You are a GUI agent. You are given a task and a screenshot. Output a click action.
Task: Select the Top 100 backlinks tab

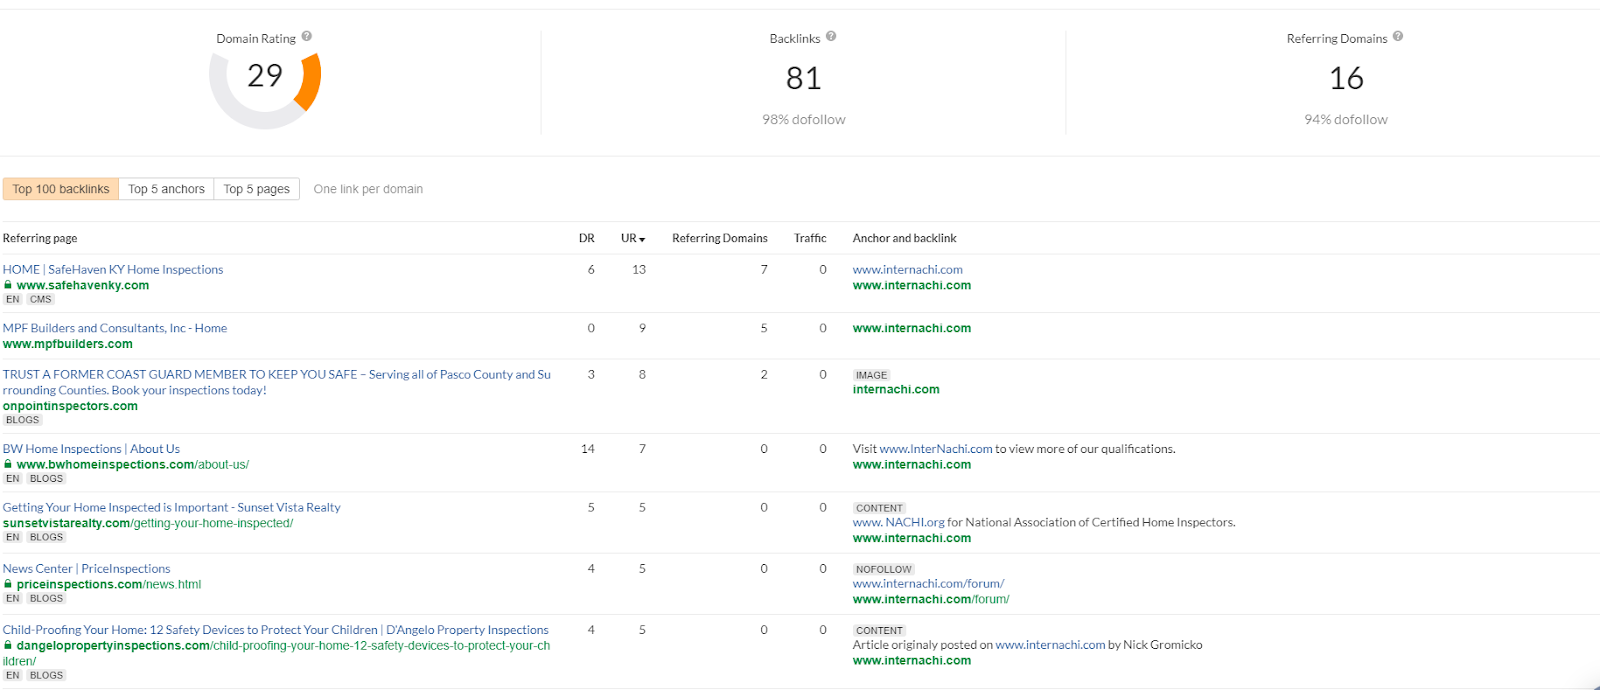pyautogui.click(x=61, y=189)
